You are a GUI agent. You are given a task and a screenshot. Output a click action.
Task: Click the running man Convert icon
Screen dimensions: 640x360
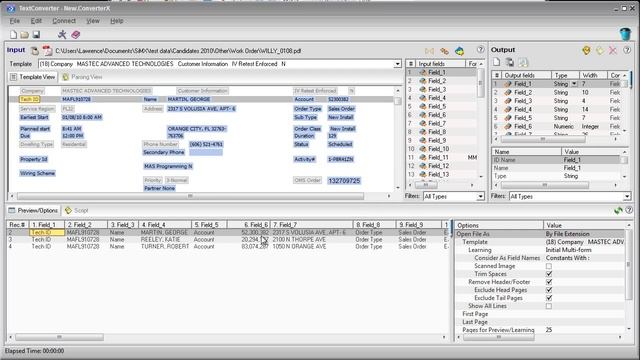click(62, 35)
